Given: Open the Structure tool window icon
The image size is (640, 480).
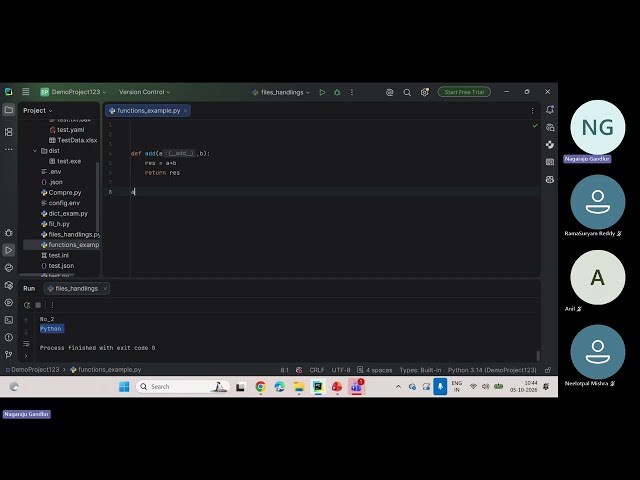Looking at the screenshot, I should point(9,132).
